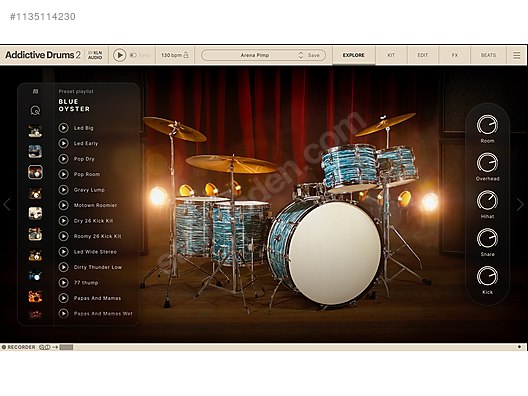The height and width of the screenshot is (396, 528).
Task: Click the preset up/down stepper arrows
Action: tap(301, 55)
